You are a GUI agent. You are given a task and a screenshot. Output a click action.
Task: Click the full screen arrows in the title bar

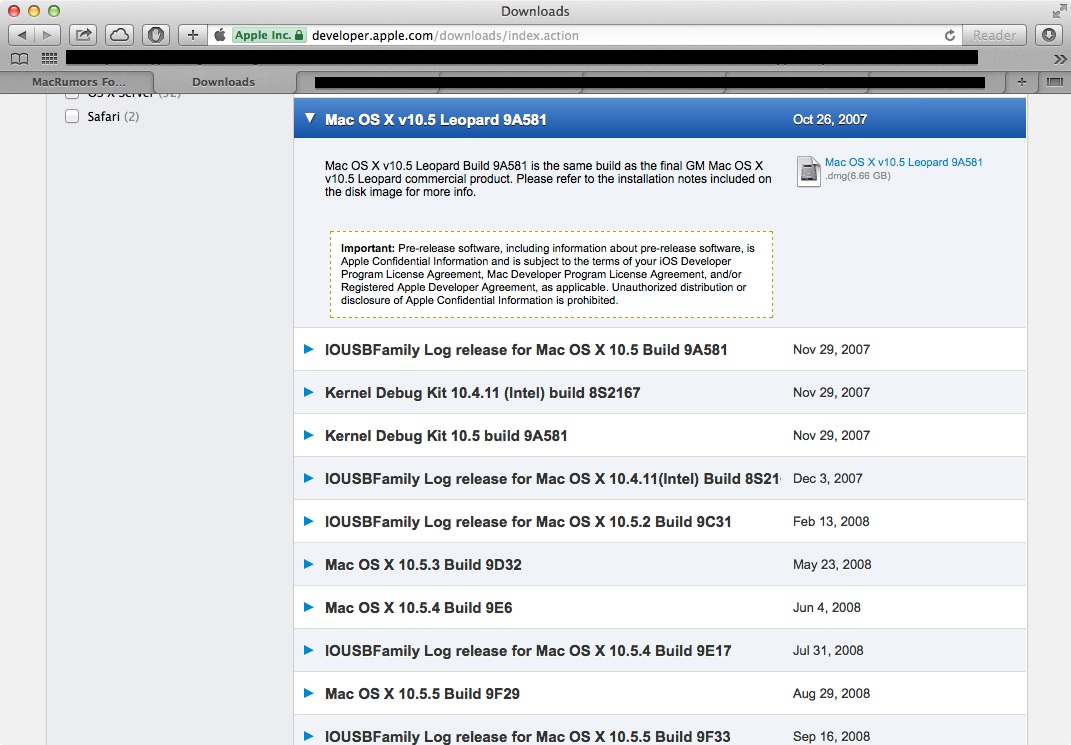tap(1059, 11)
